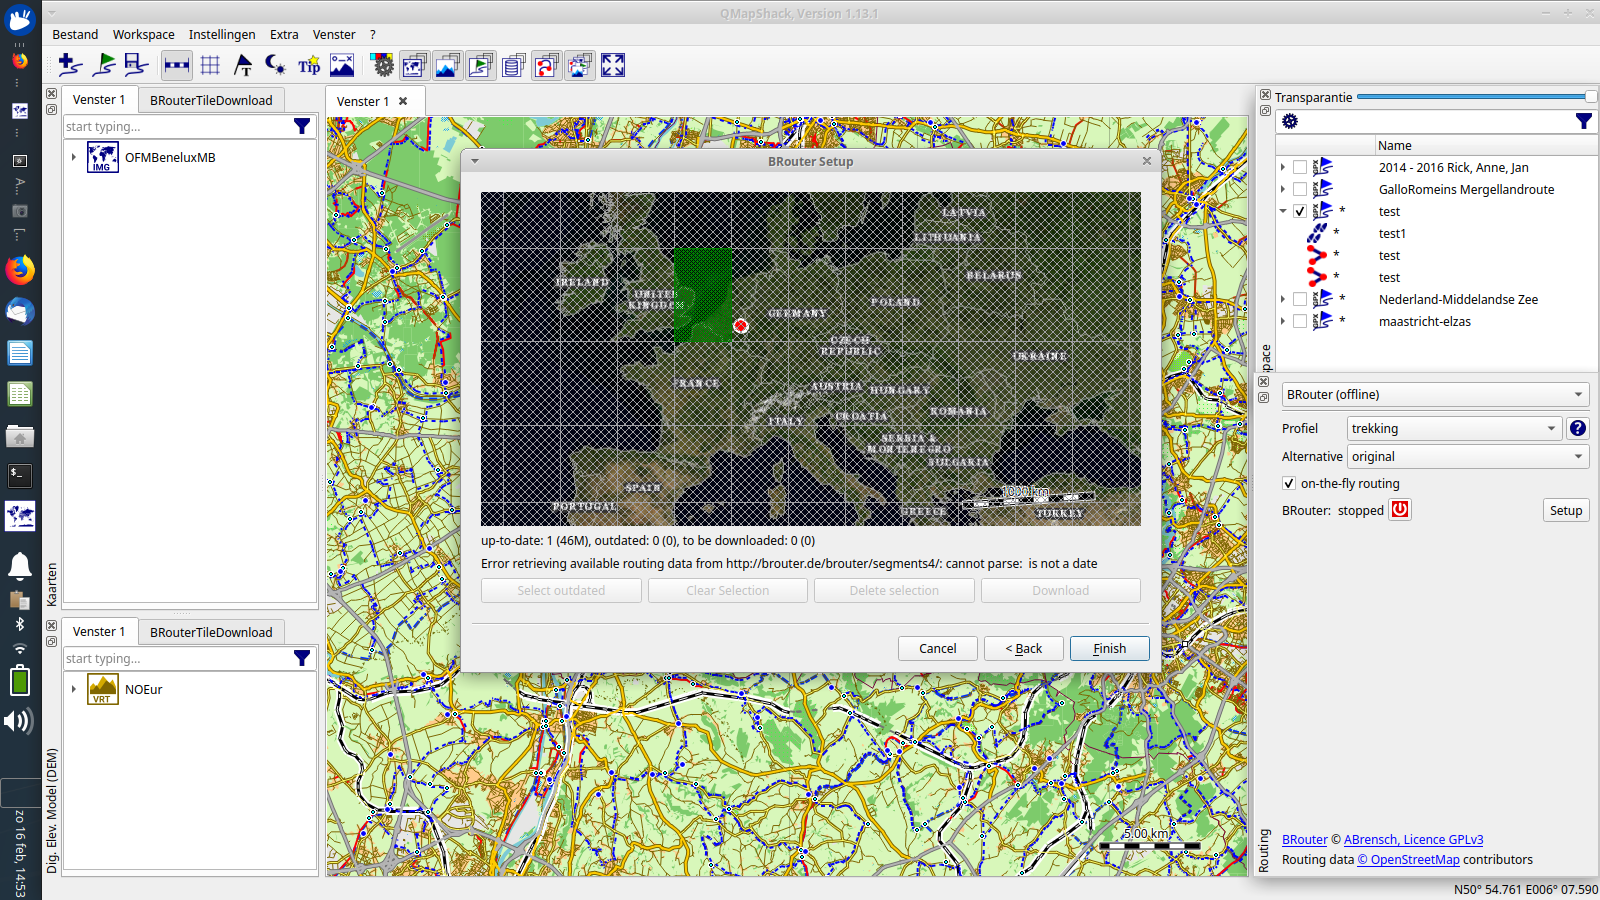The image size is (1600, 900).
Task: Toggle the map Tip tooltip icon
Action: coord(309,66)
